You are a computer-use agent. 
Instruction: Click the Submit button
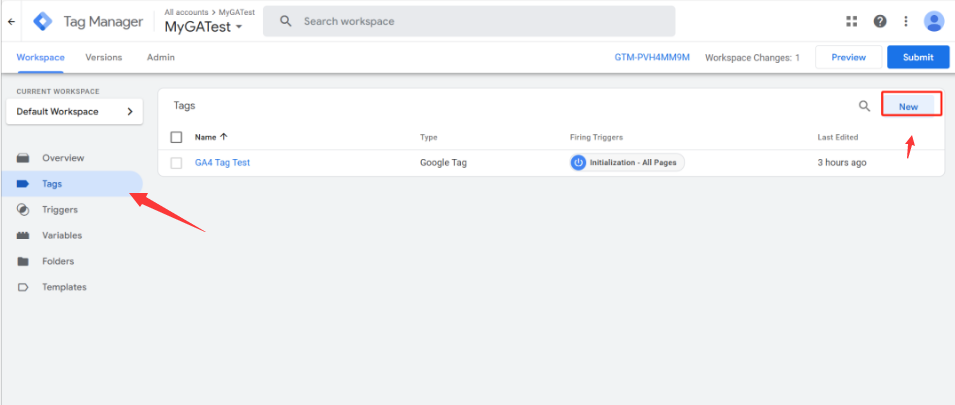tap(917, 57)
